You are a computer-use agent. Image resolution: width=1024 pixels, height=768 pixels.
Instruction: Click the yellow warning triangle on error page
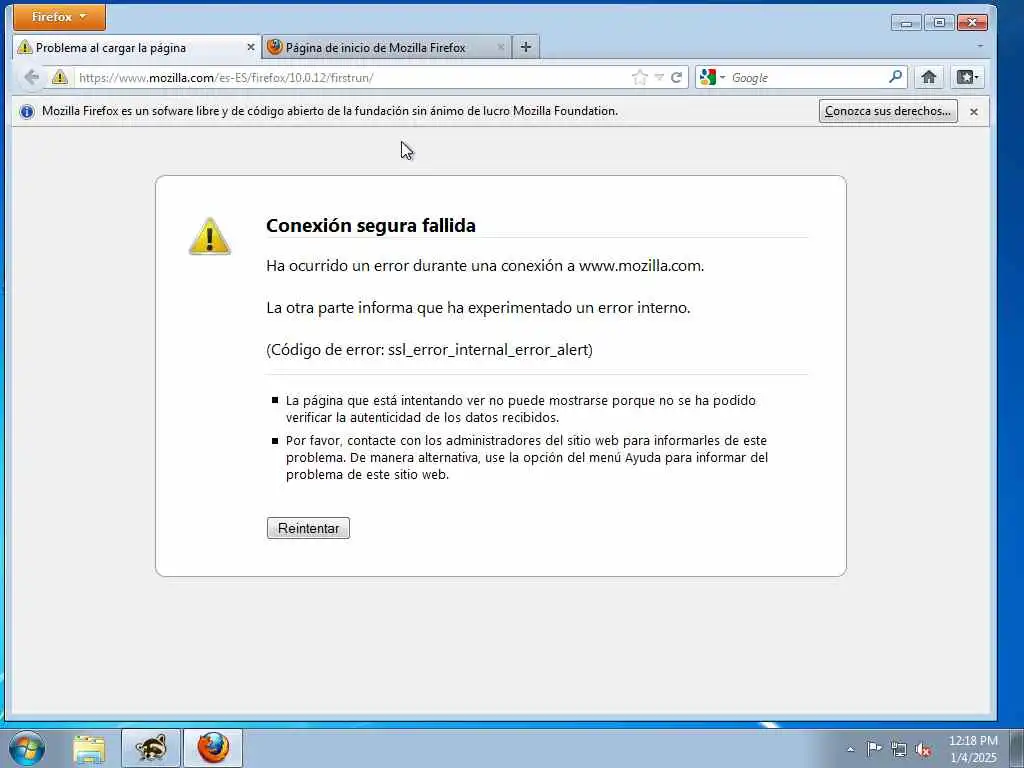coord(210,236)
